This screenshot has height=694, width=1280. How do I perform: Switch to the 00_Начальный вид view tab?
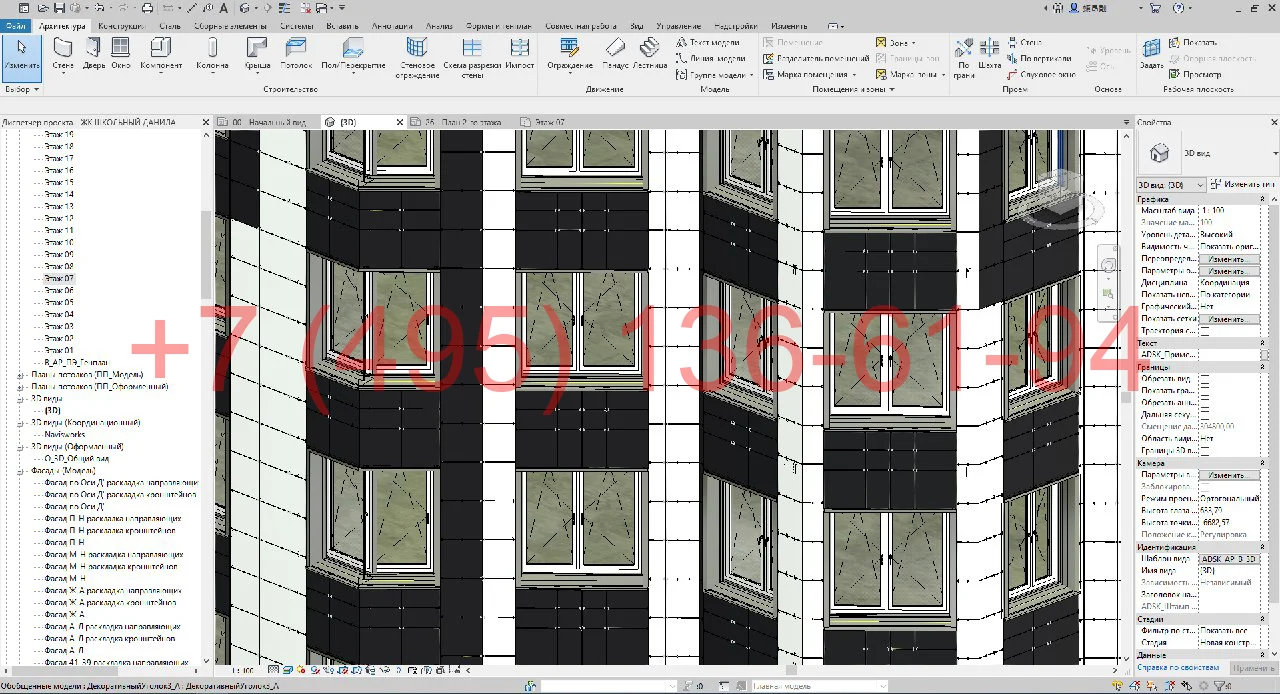tap(268, 122)
